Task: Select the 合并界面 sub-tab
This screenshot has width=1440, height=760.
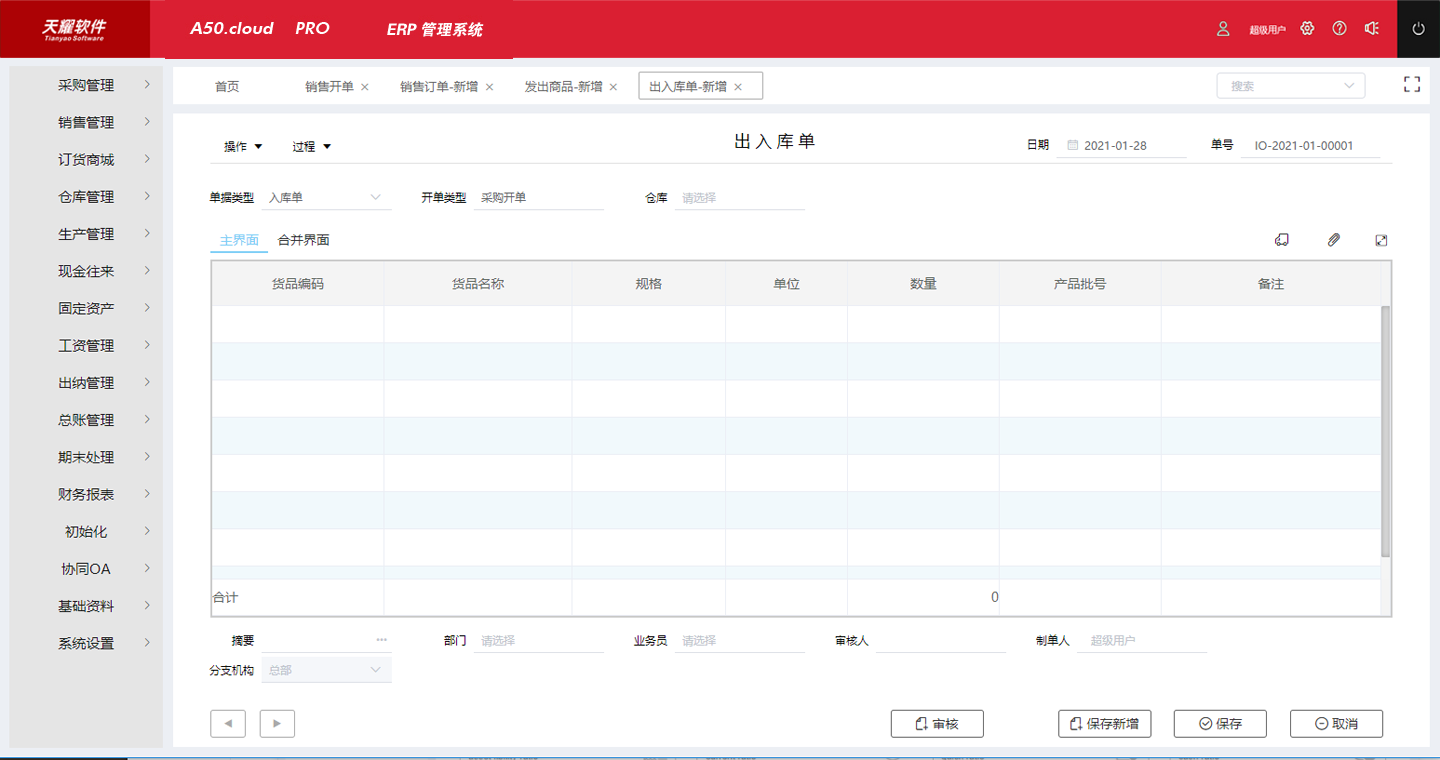Action: (304, 240)
